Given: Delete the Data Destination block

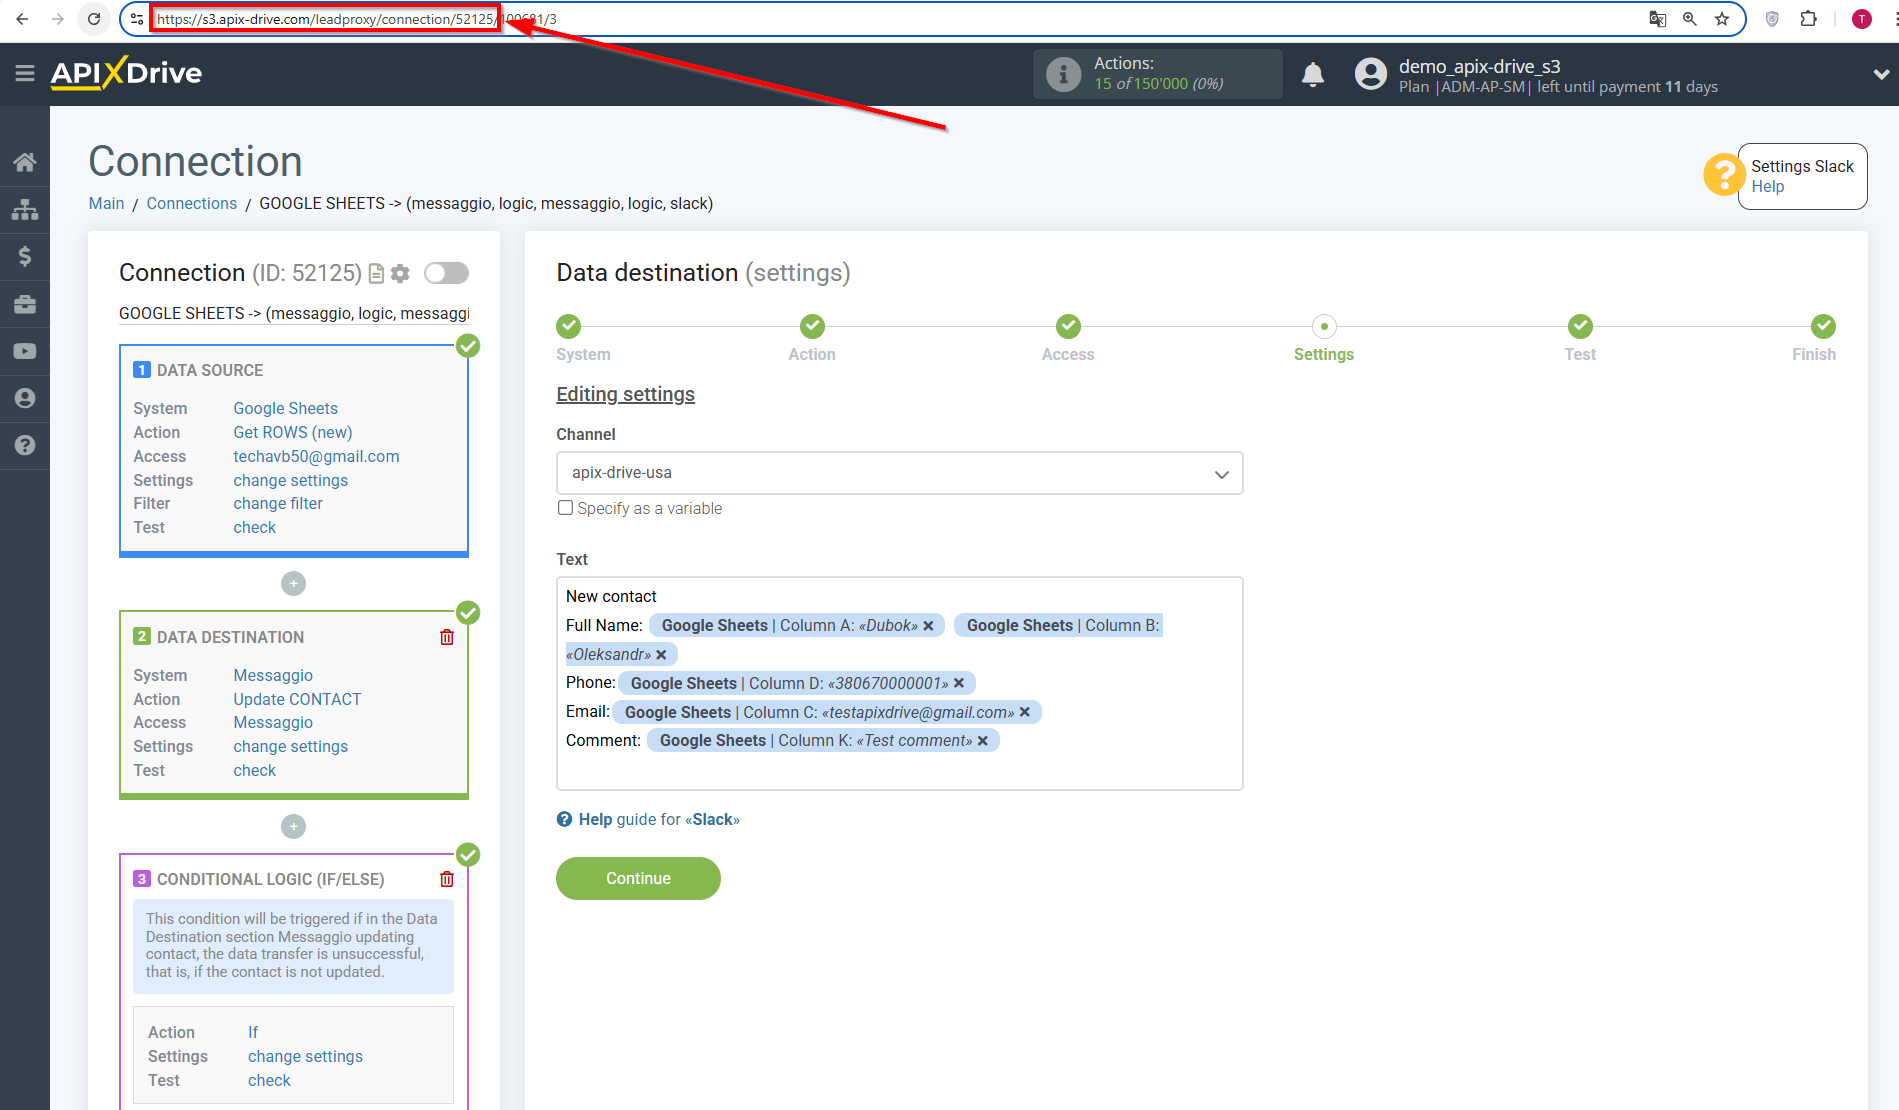Looking at the screenshot, I should coord(447,637).
